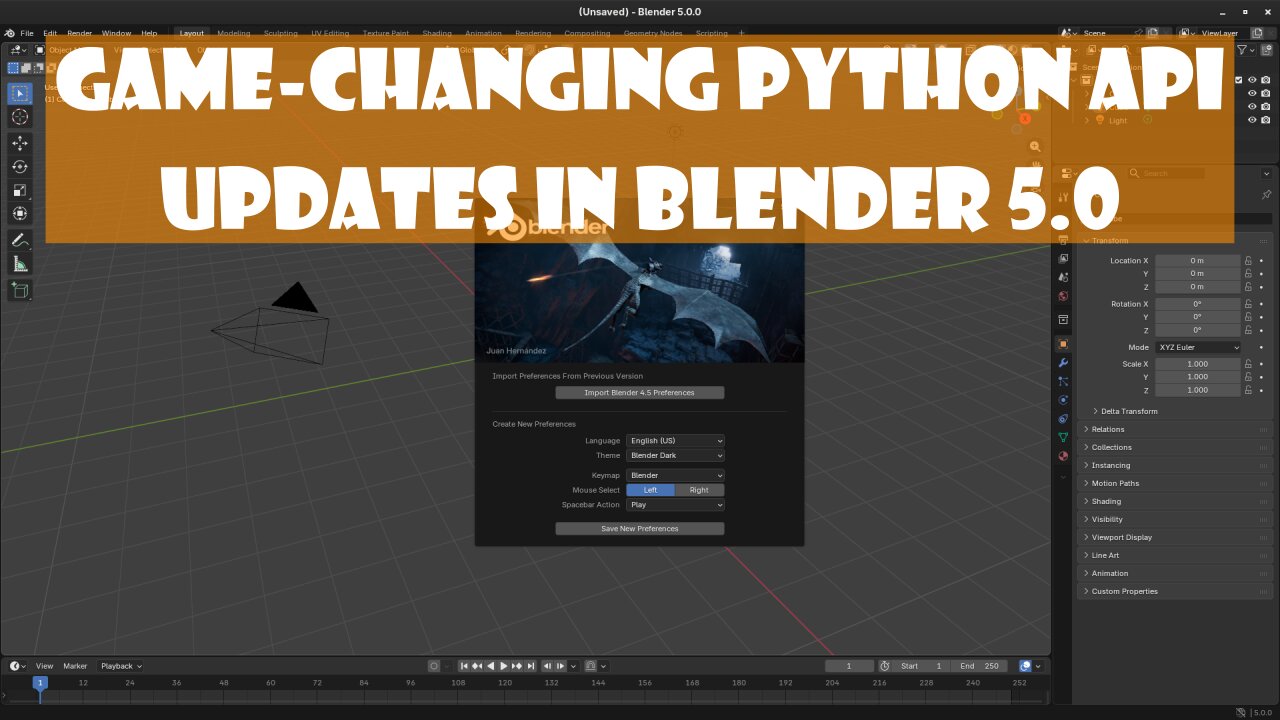Open the timeline View menu
This screenshot has width=1280, height=720.
(44, 666)
